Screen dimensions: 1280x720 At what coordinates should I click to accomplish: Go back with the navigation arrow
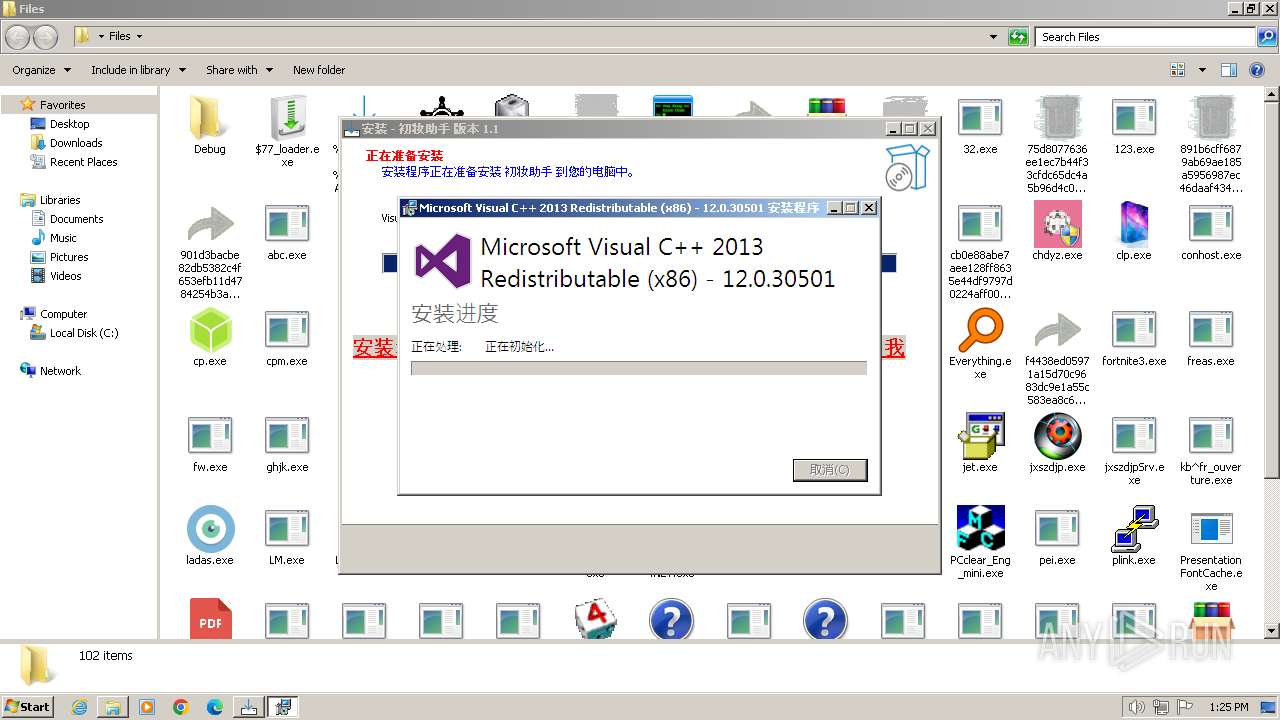(18, 37)
